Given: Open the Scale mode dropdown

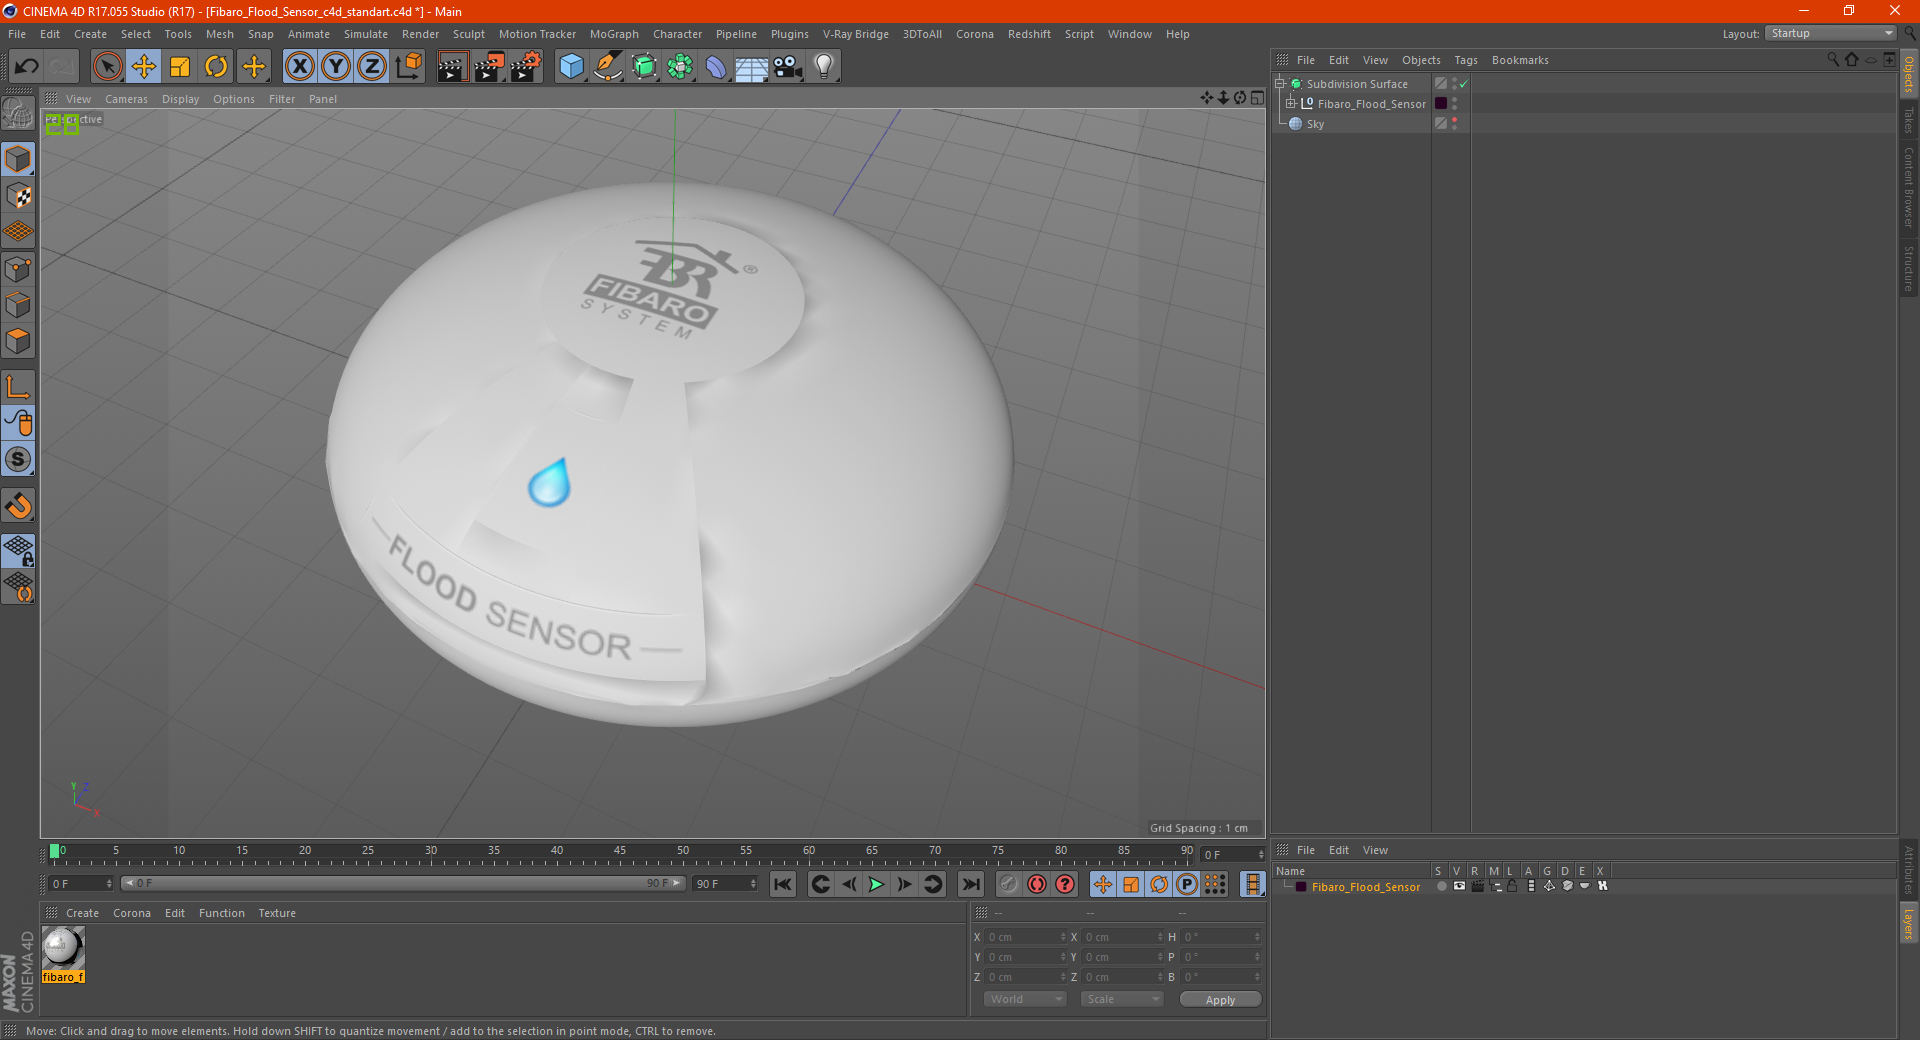Looking at the screenshot, I should pyautogui.click(x=1121, y=999).
